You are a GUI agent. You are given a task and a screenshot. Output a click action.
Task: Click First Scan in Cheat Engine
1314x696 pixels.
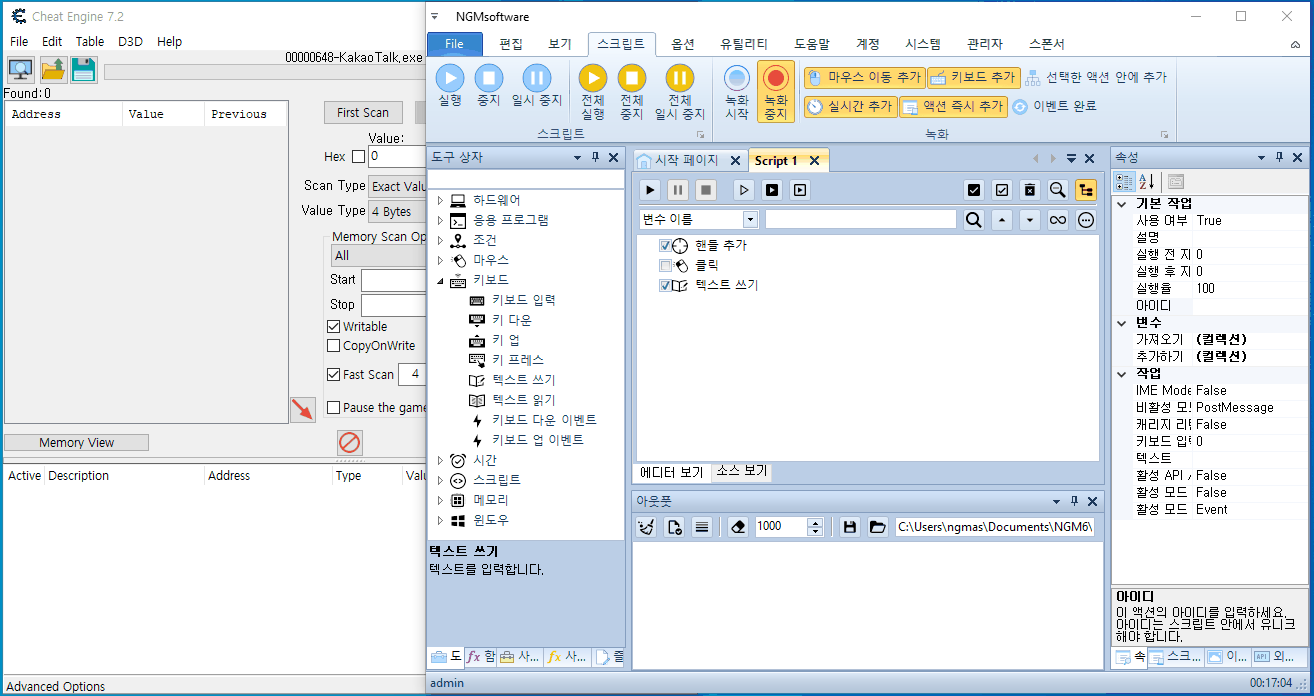[x=363, y=113]
